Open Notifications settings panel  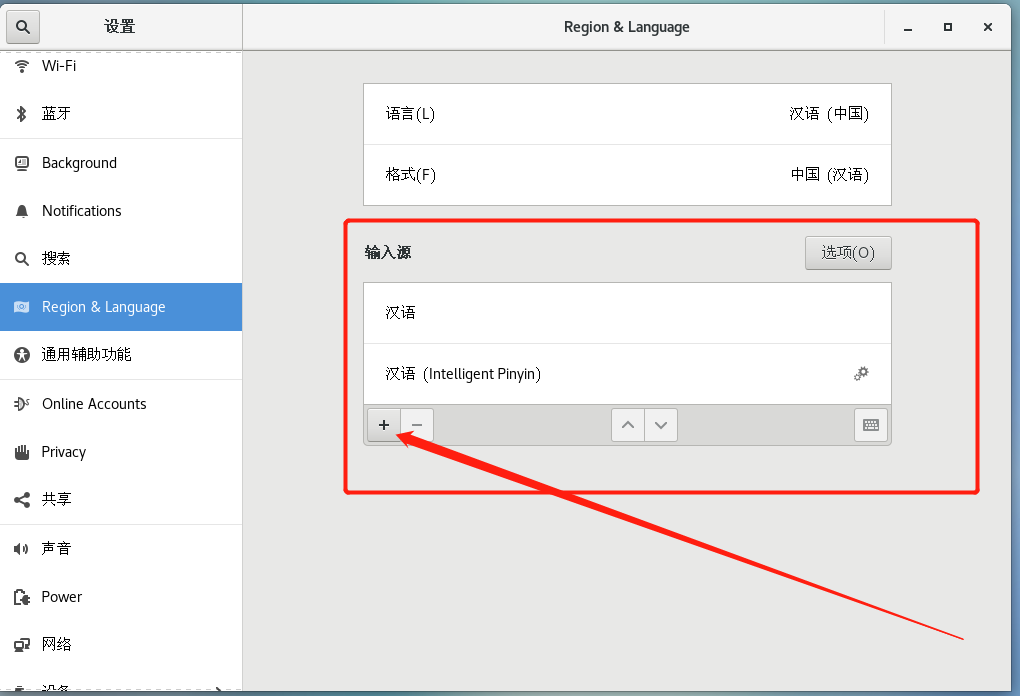tap(121, 211)
